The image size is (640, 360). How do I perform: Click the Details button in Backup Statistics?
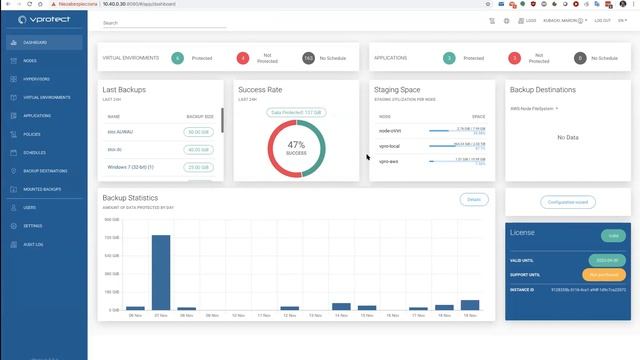point(474,200)
